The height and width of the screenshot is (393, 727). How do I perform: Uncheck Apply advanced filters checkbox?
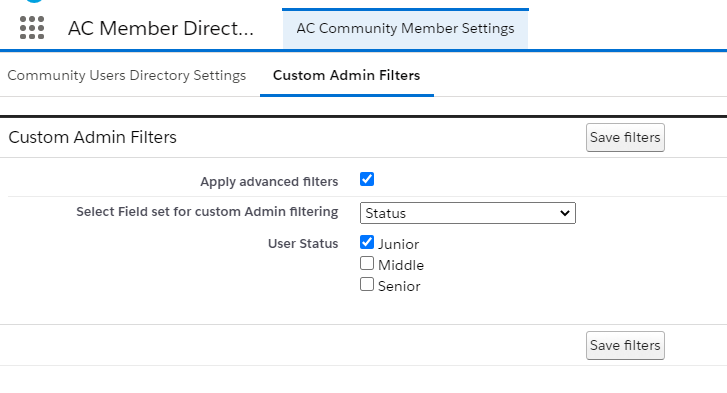(367, 179)
